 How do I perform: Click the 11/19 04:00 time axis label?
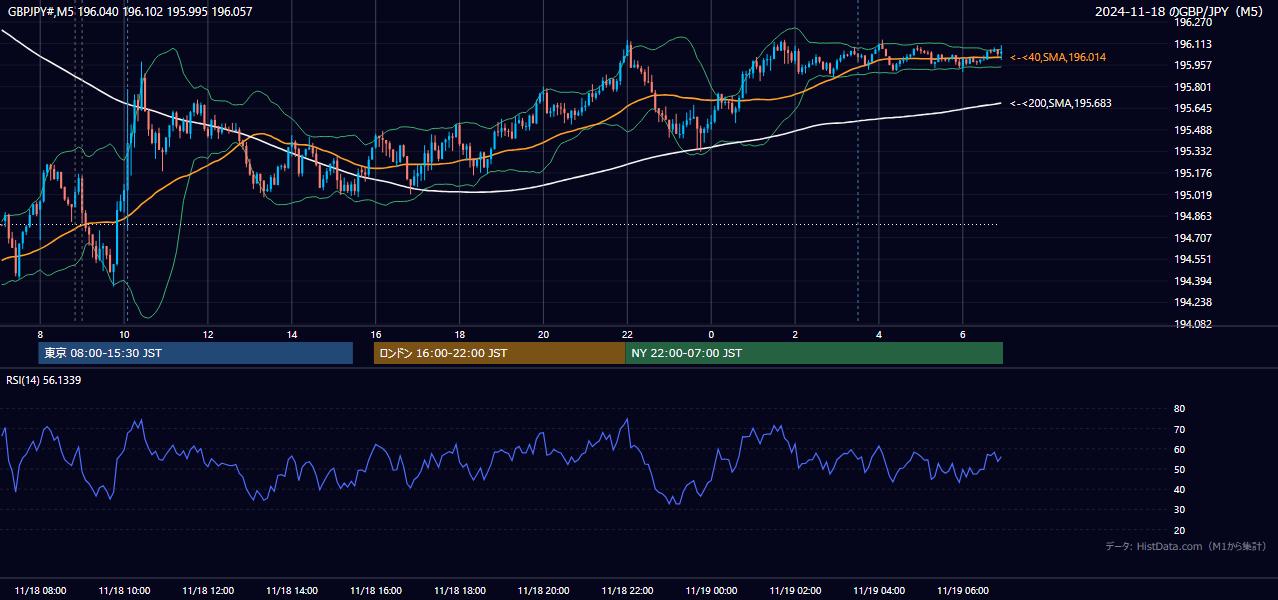coord(880,590)
